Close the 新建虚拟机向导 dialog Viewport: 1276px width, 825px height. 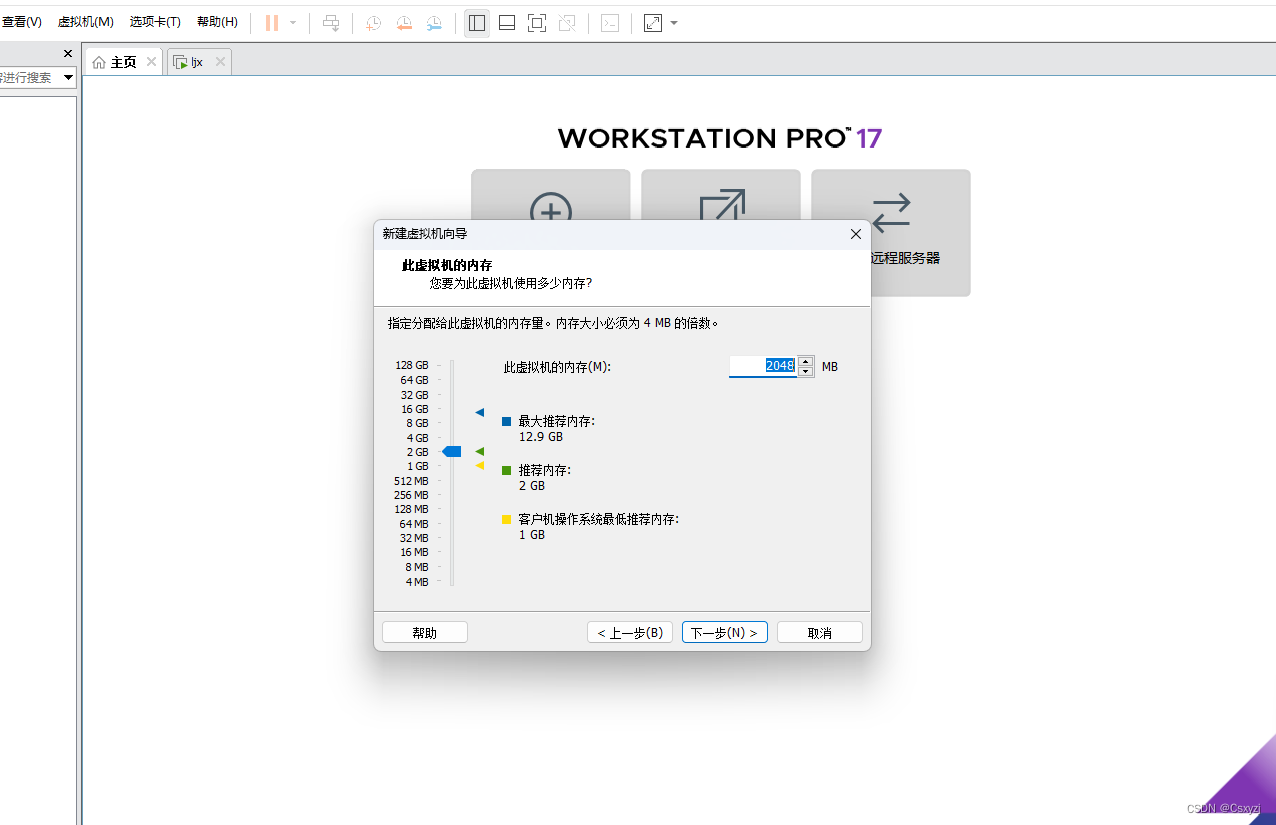click(855, 234)
